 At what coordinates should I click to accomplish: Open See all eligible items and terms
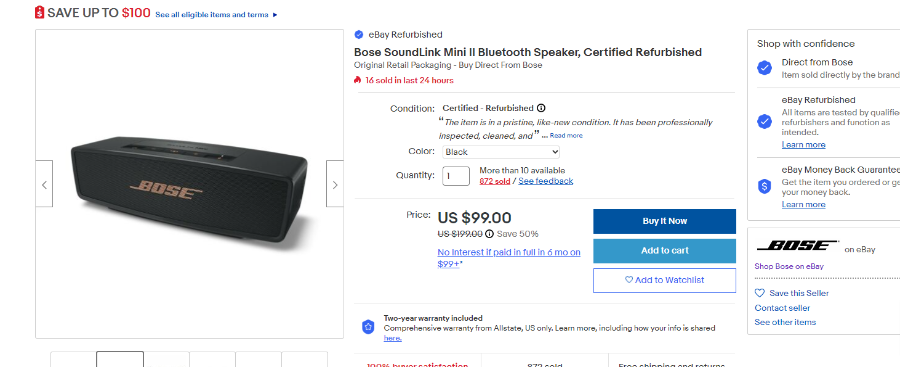tap(216, 15)
